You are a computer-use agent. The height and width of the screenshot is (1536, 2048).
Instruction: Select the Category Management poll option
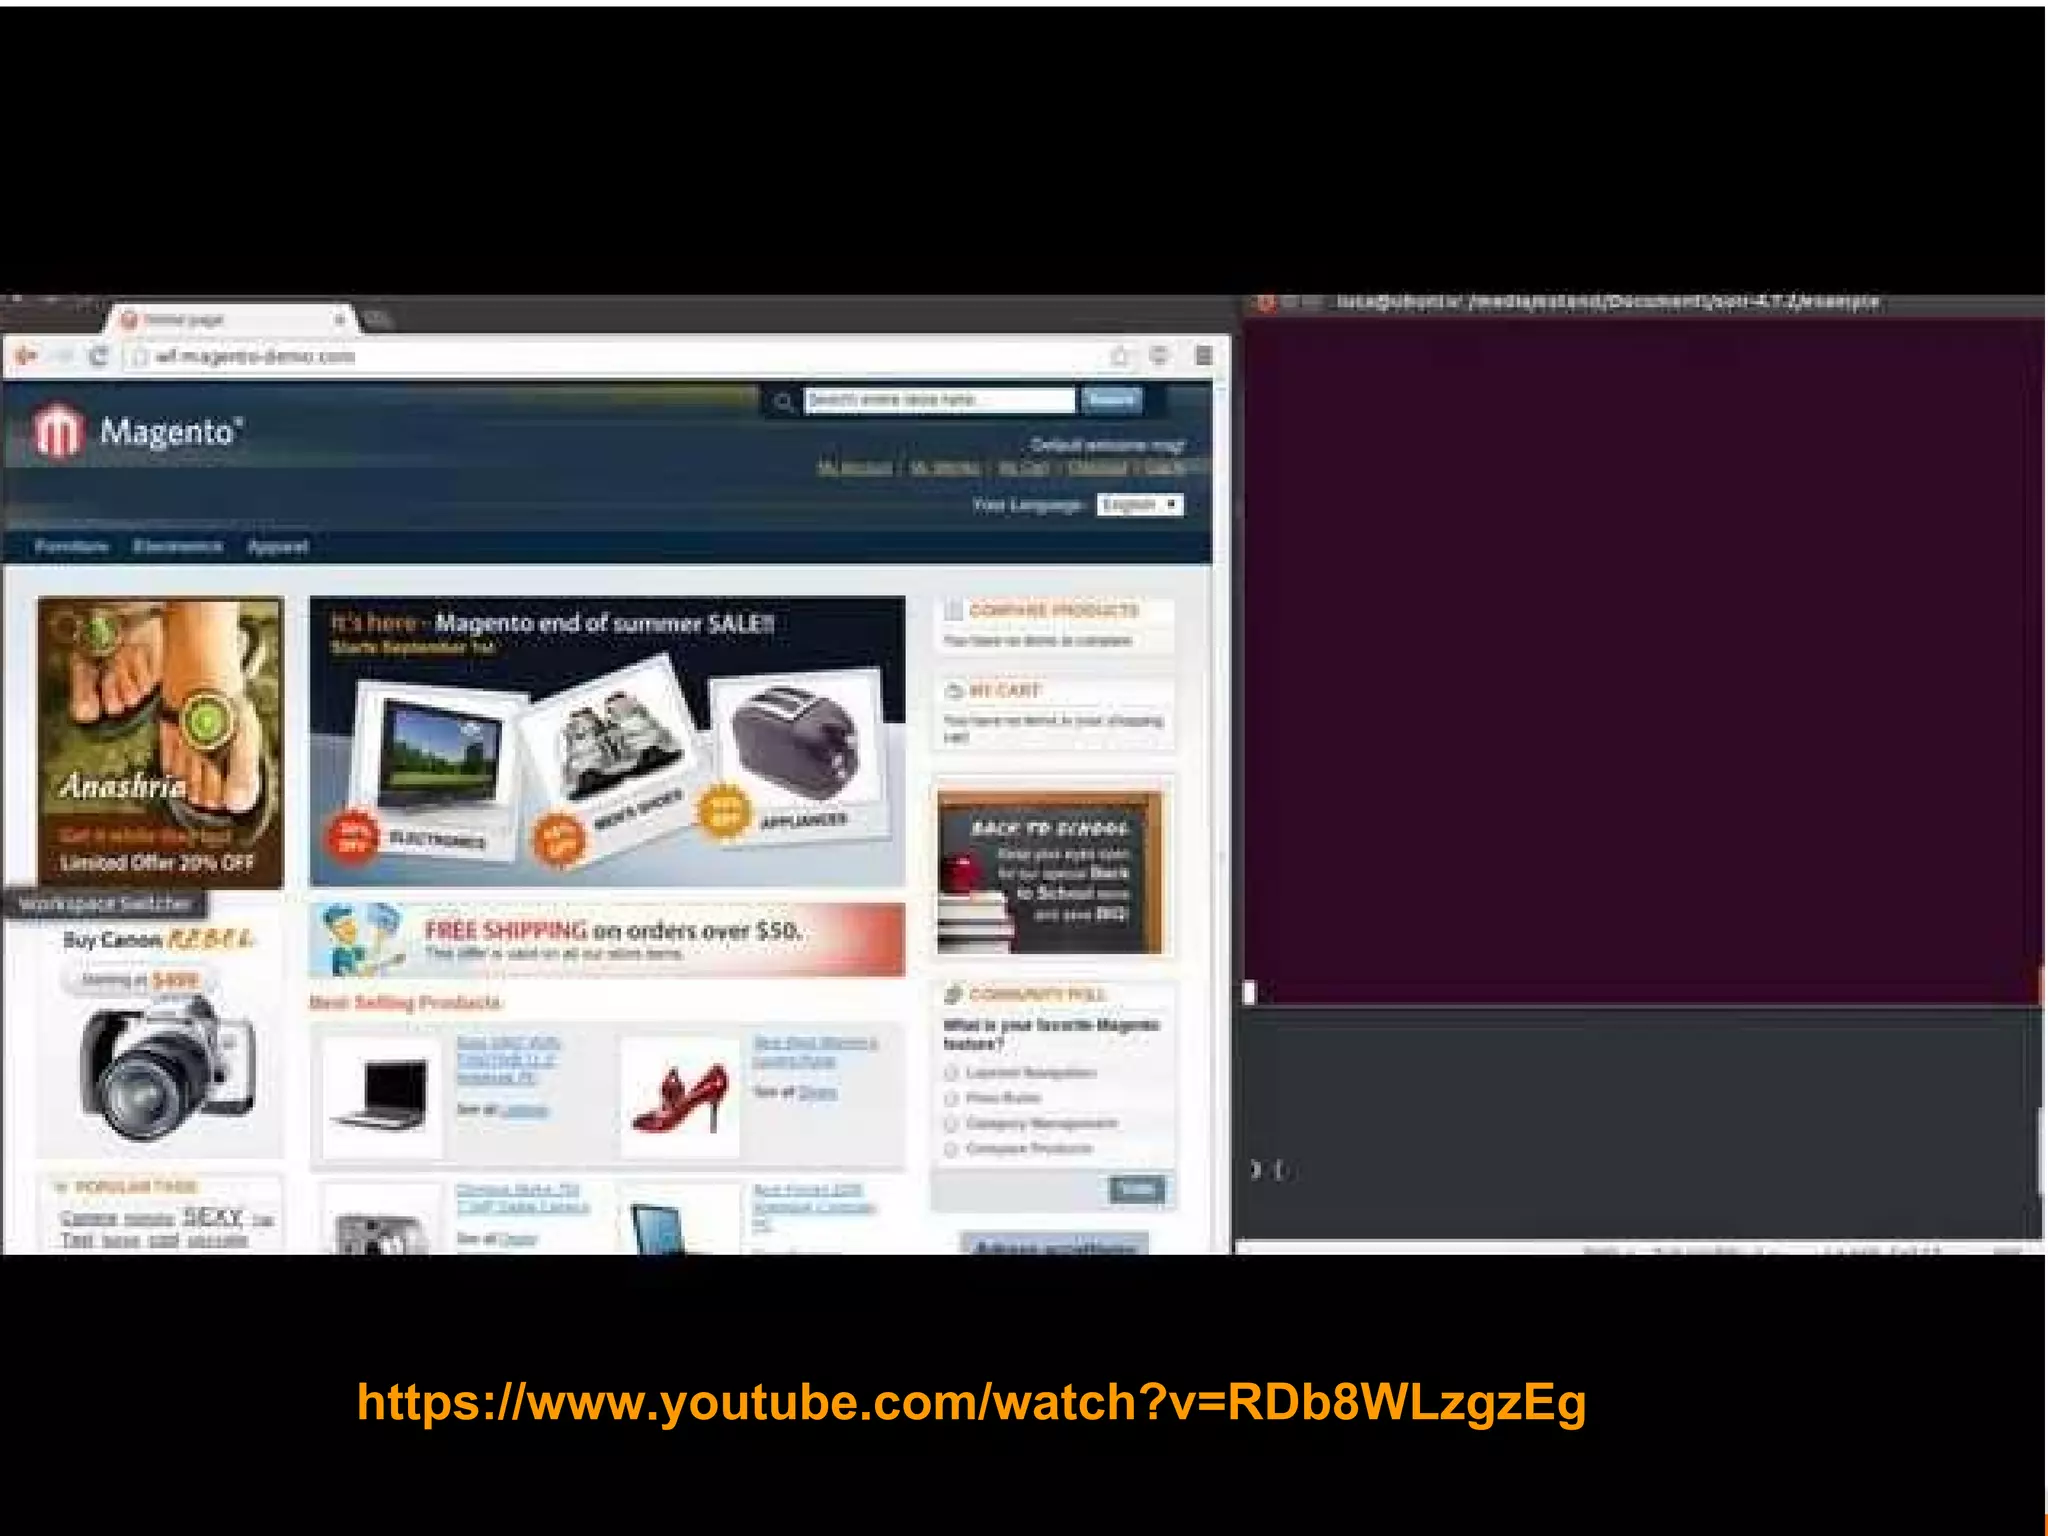pos(952,1124)
